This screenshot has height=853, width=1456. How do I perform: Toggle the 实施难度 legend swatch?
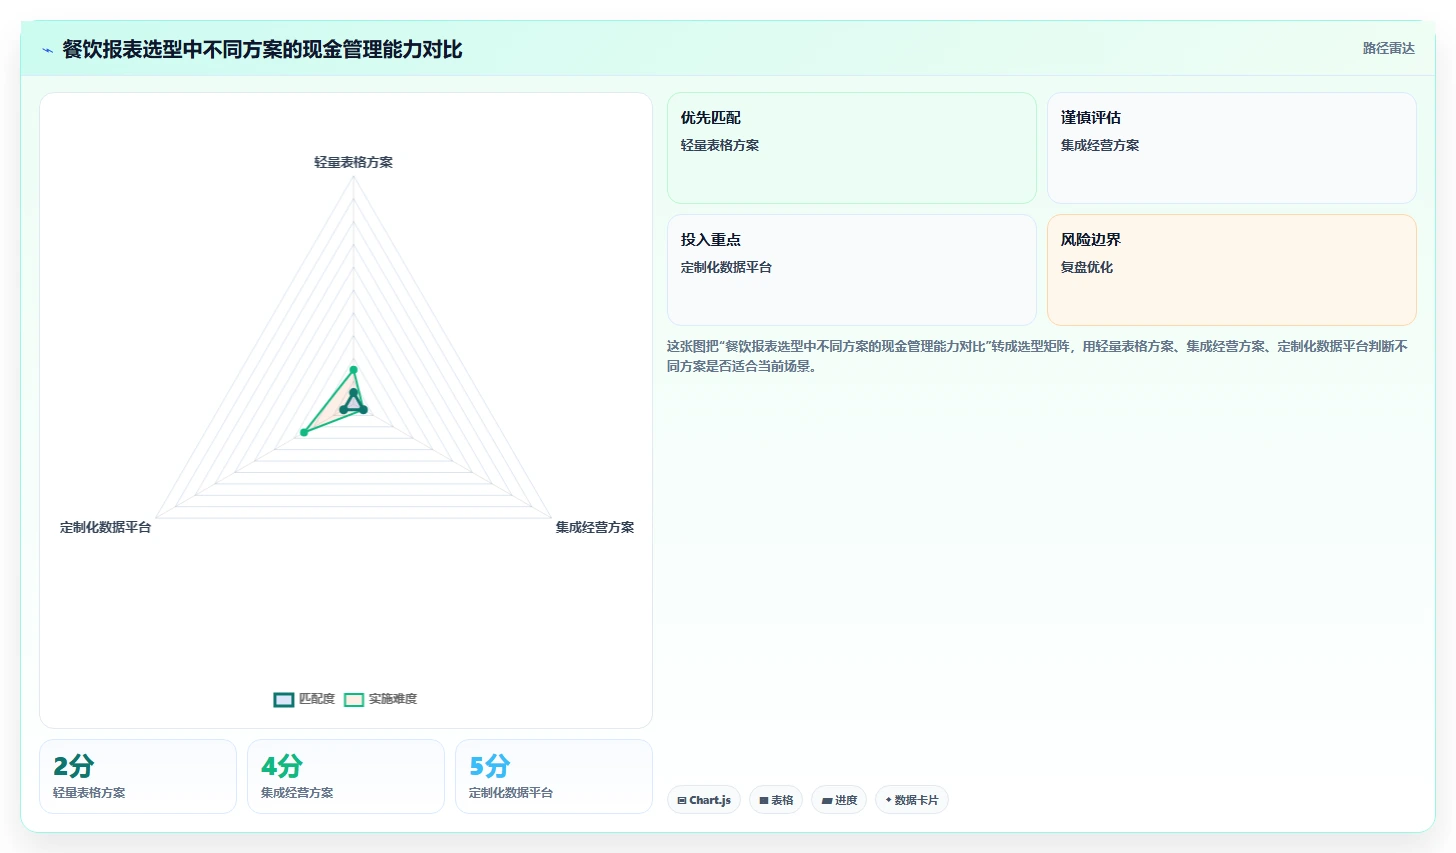(354, 699)
